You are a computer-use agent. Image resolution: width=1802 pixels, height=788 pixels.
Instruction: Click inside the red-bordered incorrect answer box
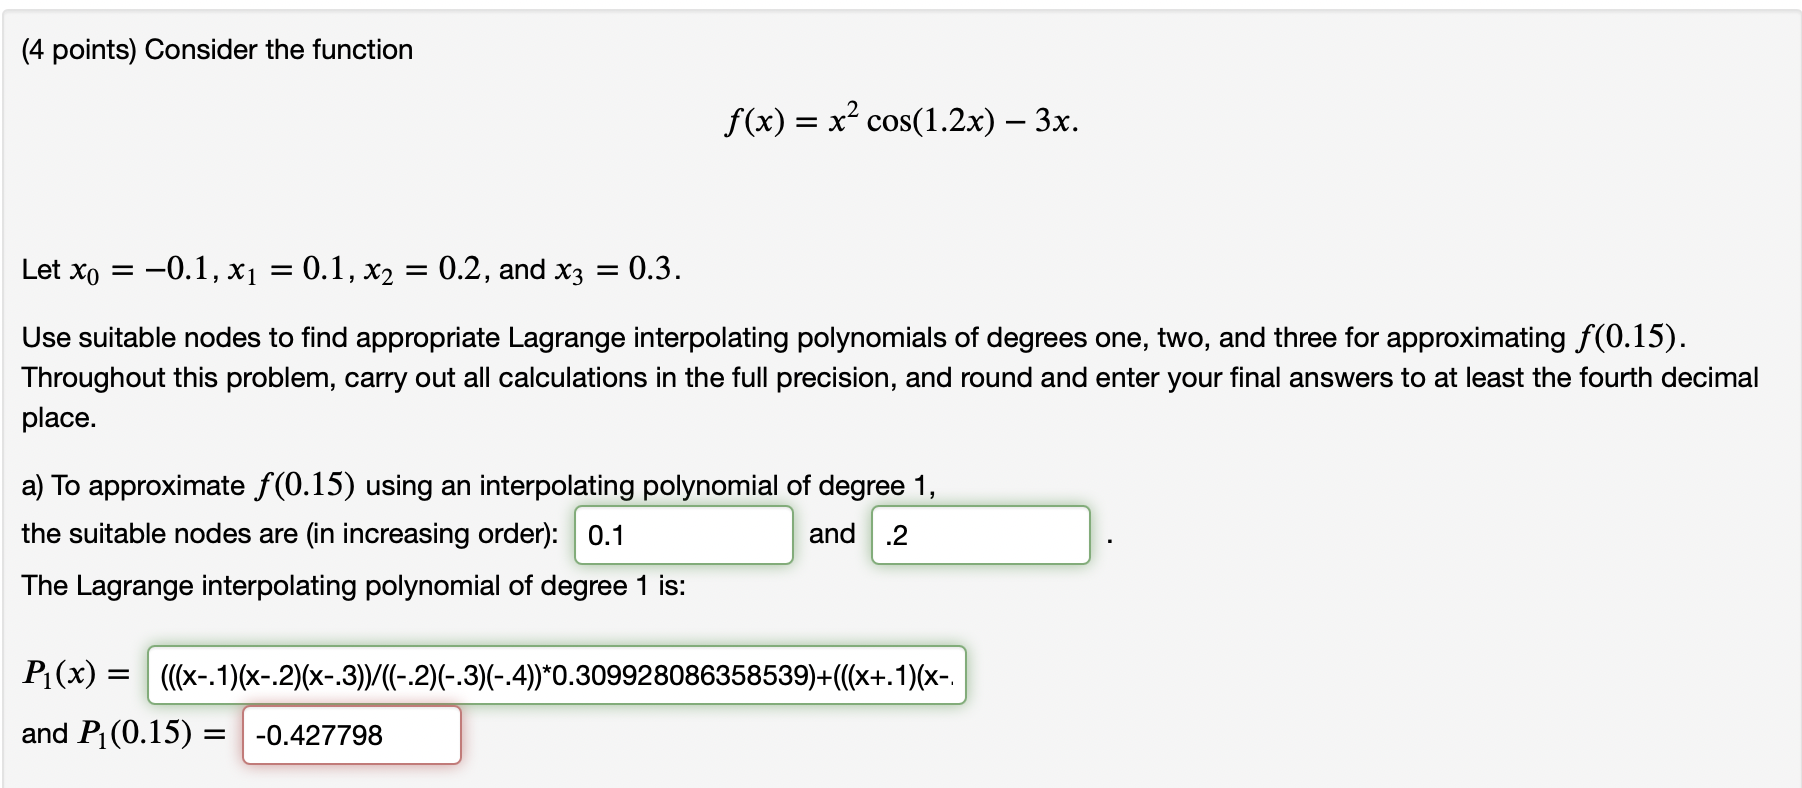[x=350, y=735]
